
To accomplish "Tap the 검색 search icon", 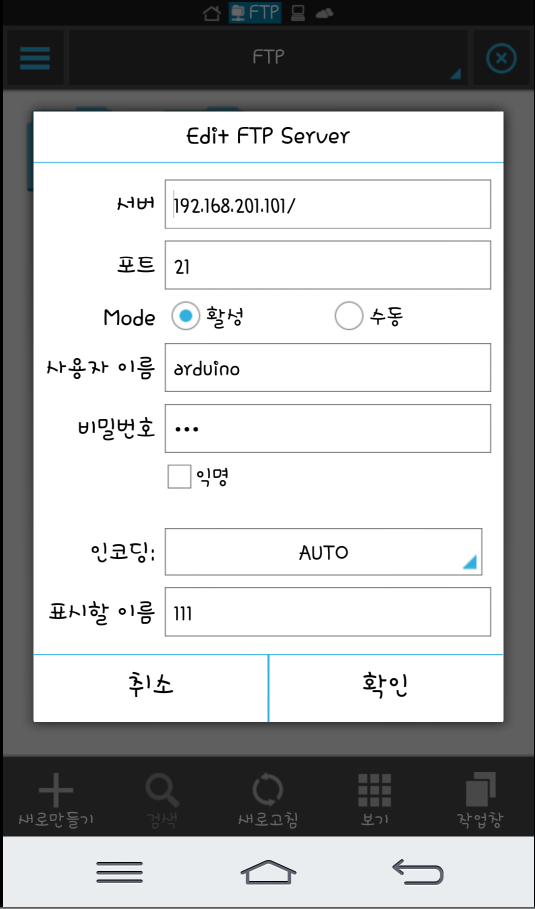I will tap(162, 791).
